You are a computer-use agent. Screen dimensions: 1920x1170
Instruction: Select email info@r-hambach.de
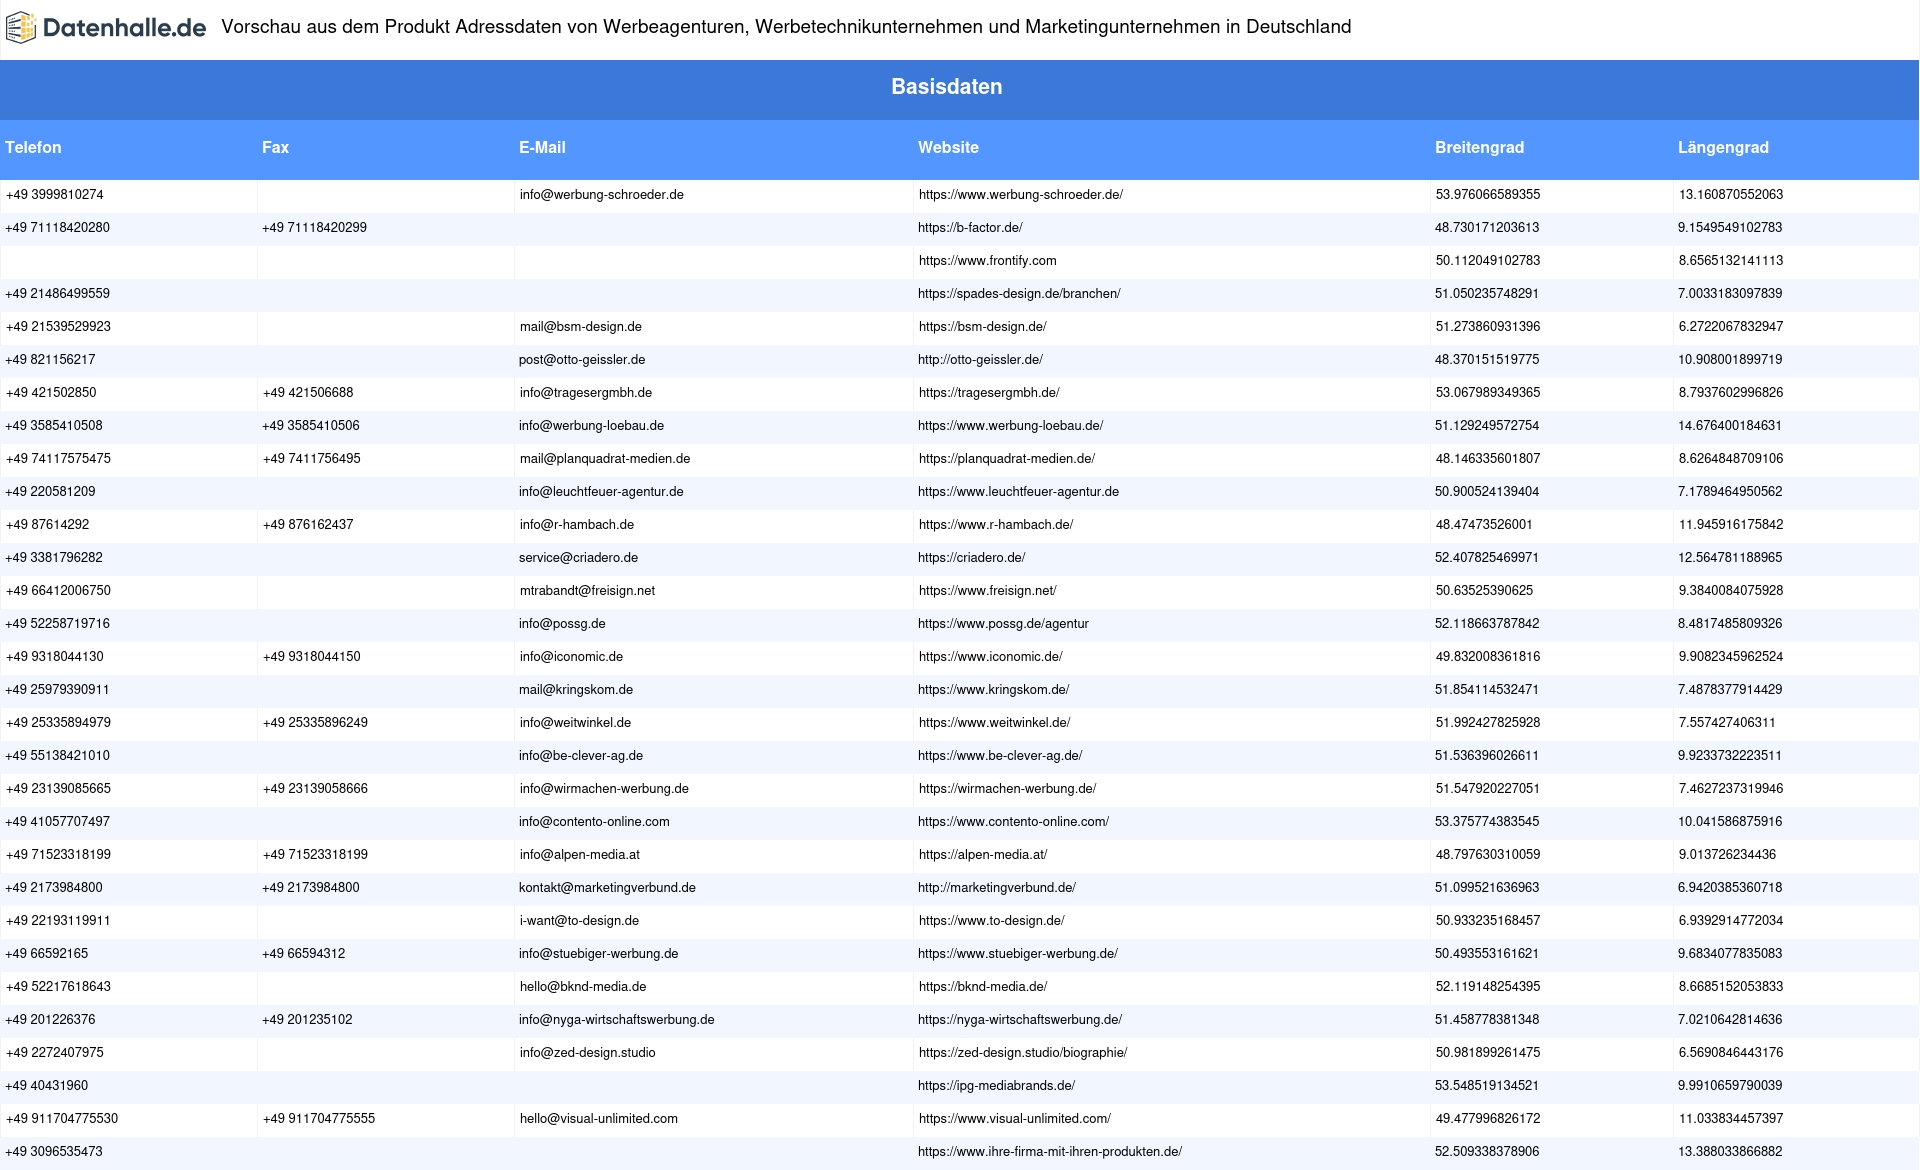576,525
